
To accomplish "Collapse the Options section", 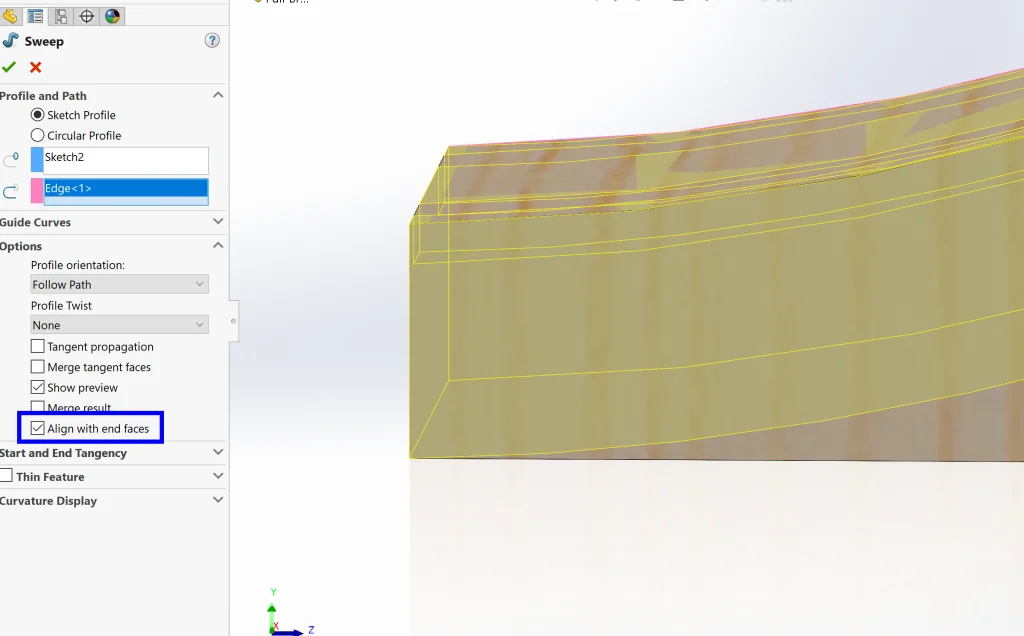I will pyautogui.click(x=218, y=246).
